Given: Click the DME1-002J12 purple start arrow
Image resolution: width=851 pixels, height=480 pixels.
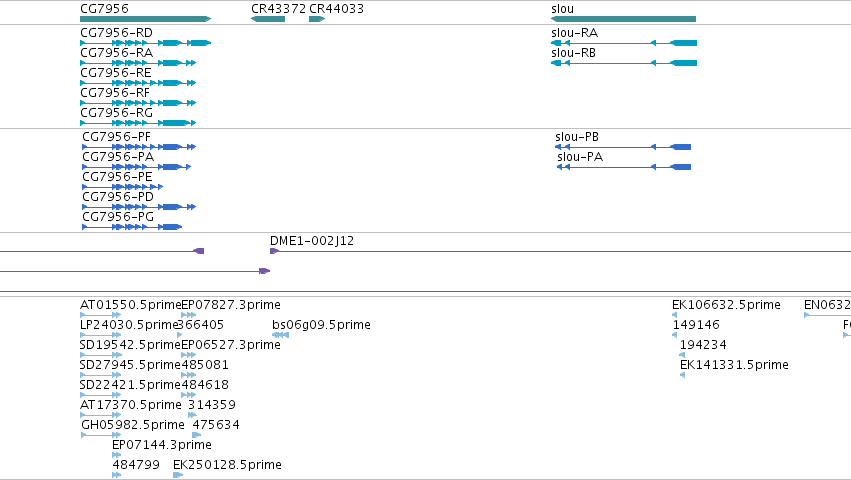Looking at the screenshot, I should pyautogui.click(x=275, y=251).
